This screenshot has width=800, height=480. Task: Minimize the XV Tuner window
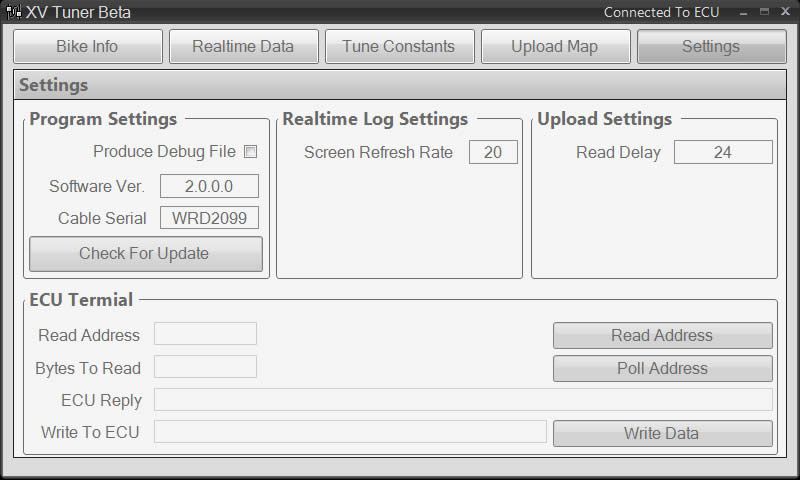742,13
